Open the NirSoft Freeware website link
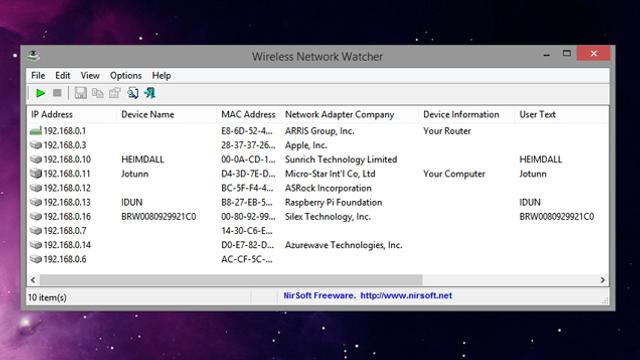 tap(367, 296)
